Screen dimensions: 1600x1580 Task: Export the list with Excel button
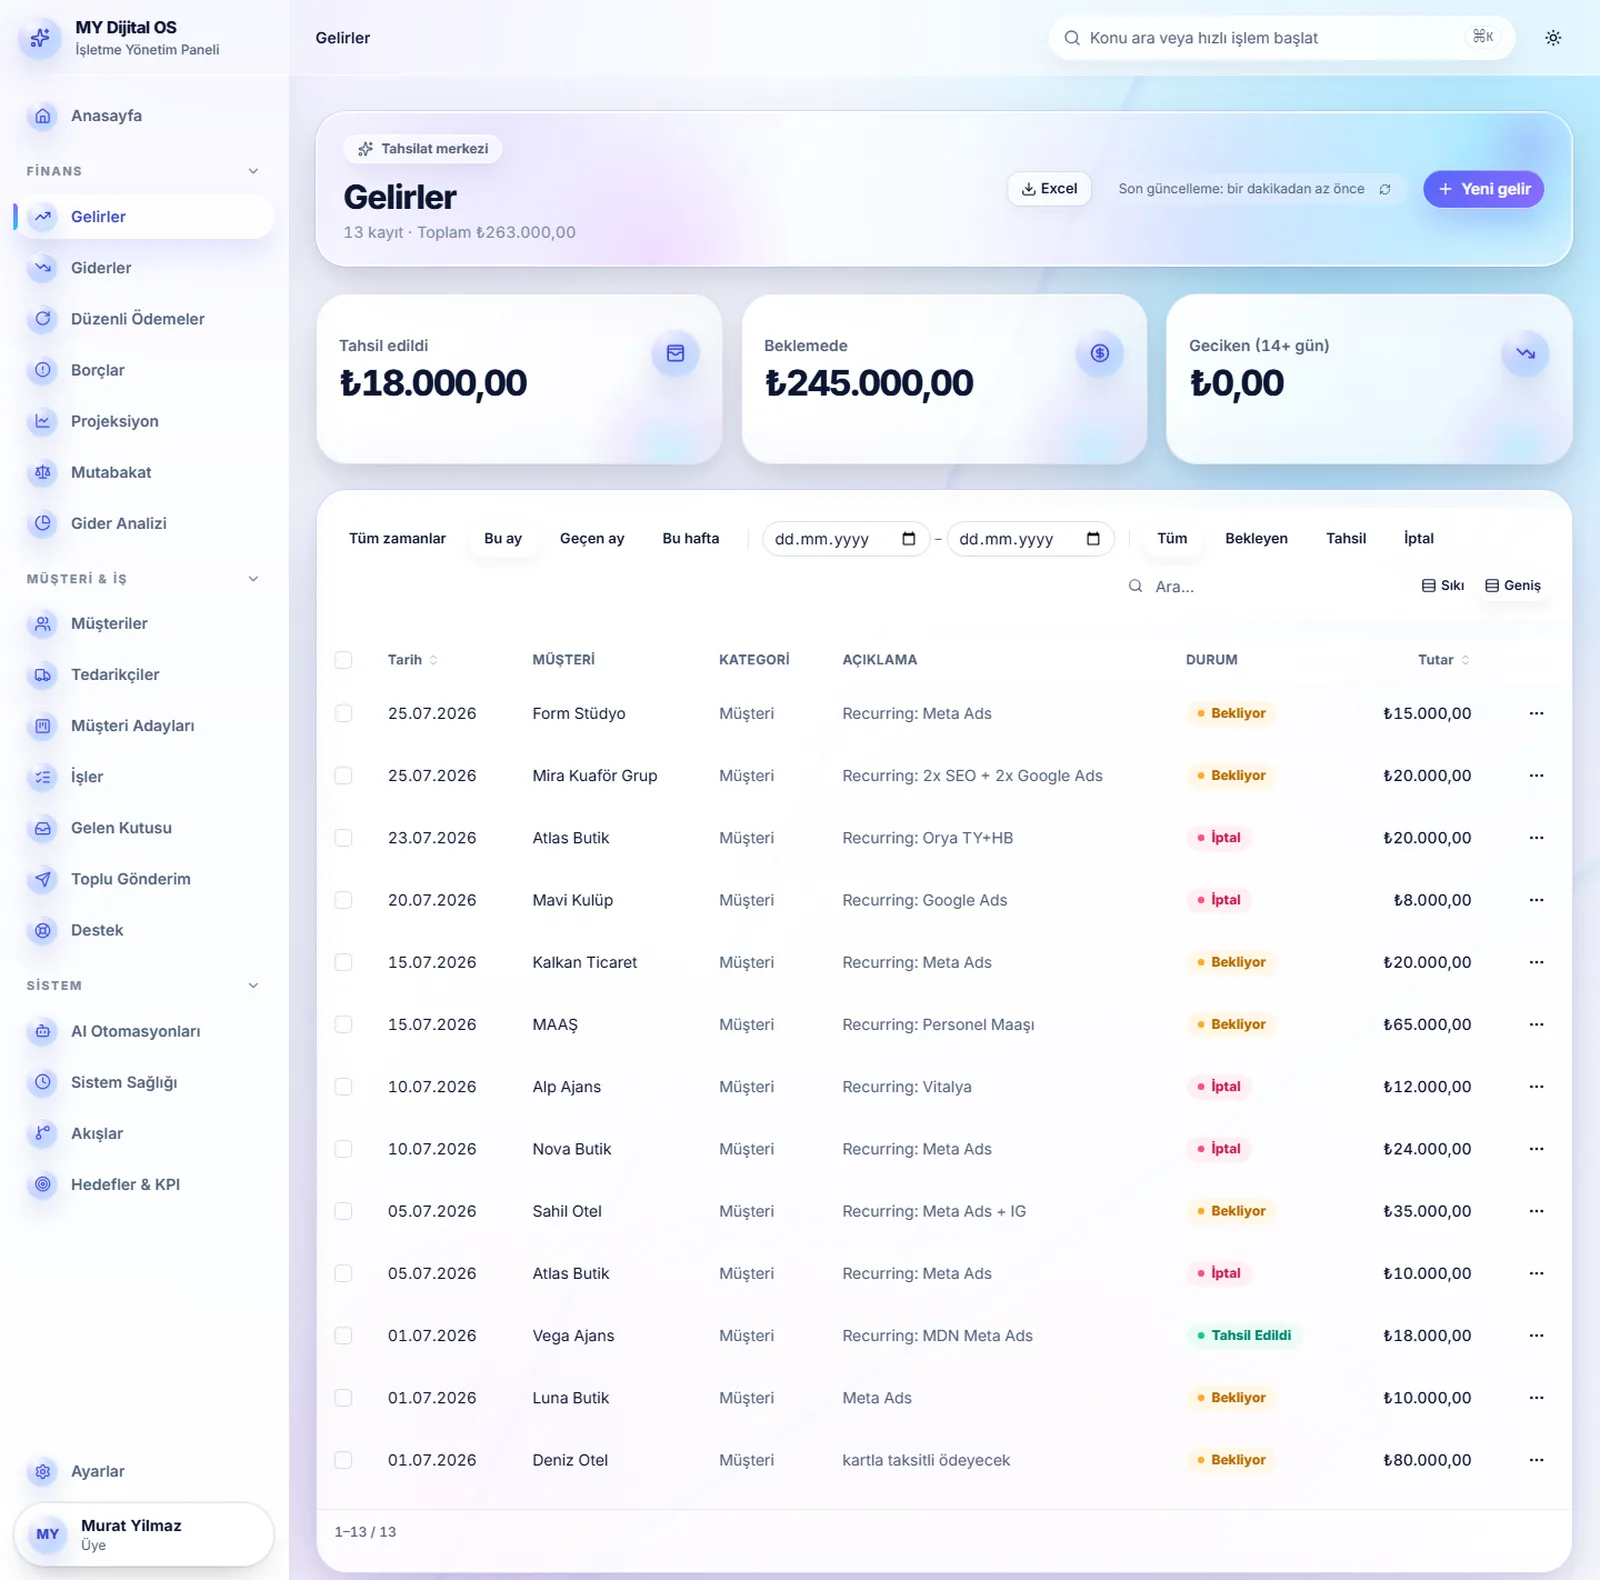1049,189
